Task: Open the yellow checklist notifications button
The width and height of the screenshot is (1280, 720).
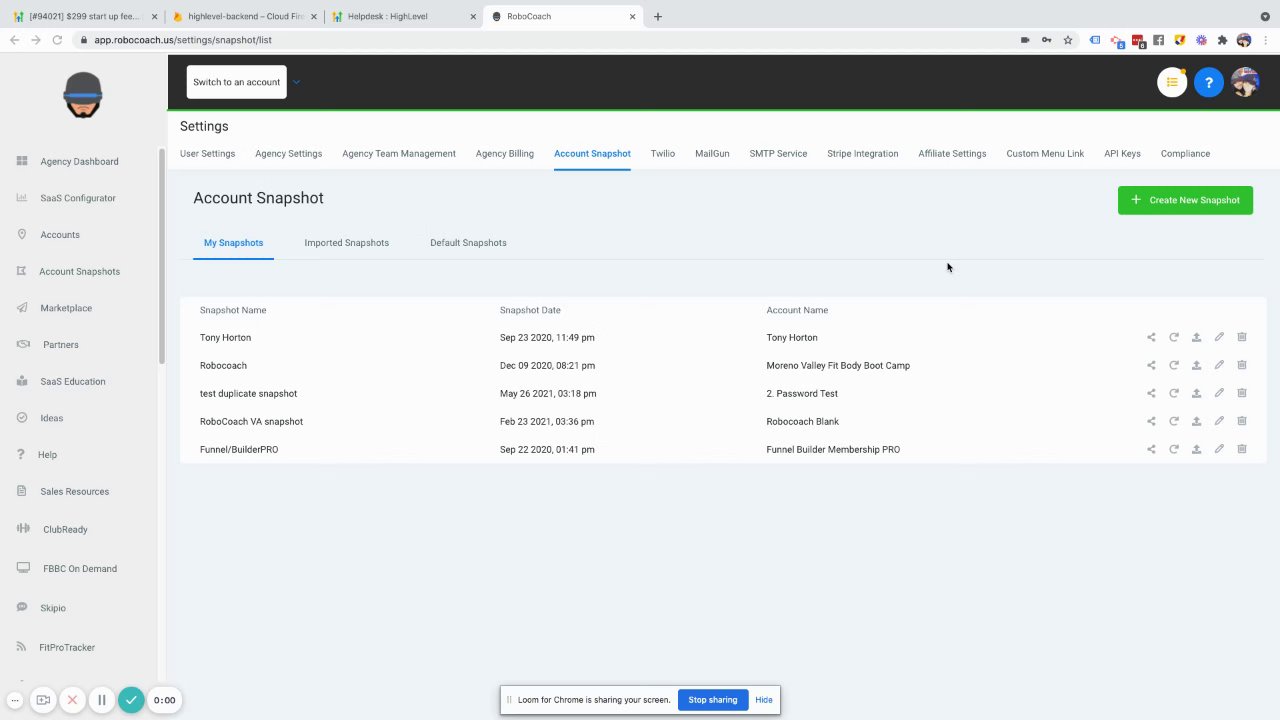Action: click(x=1172, y=83)
